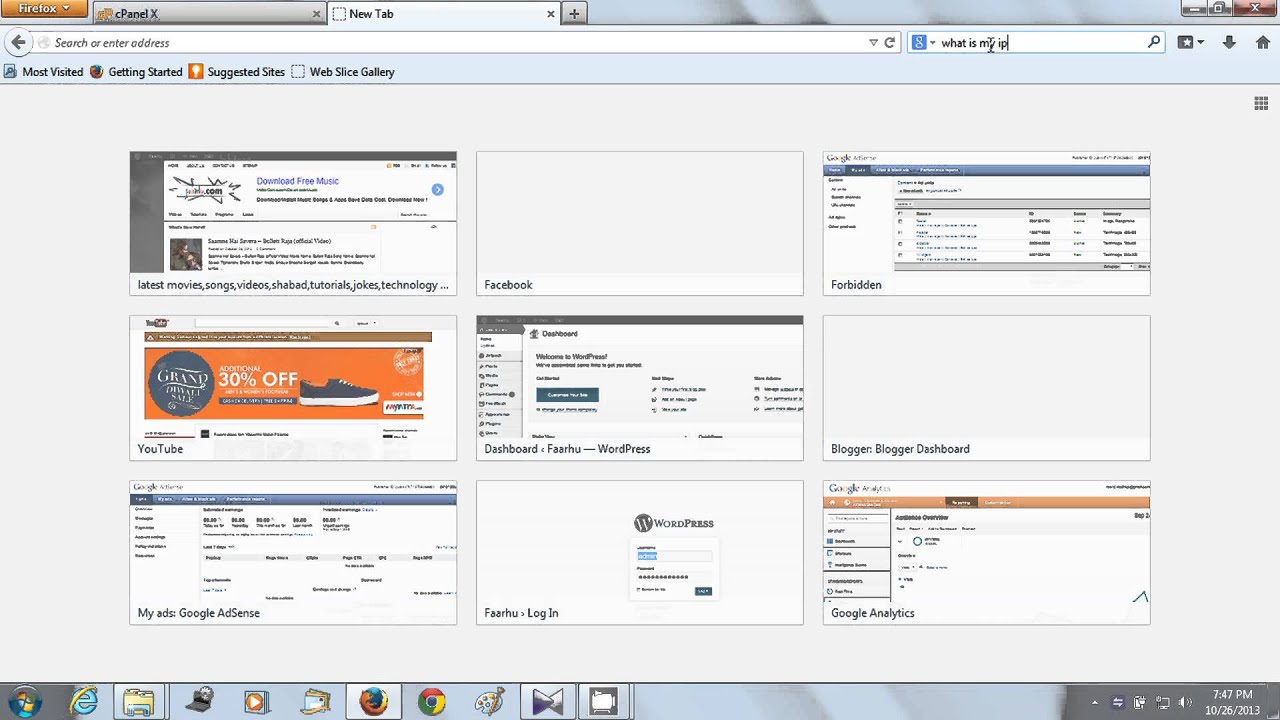Open the My ads: Google AdSense tile
1280x720 pixels.
coord(293,552)
